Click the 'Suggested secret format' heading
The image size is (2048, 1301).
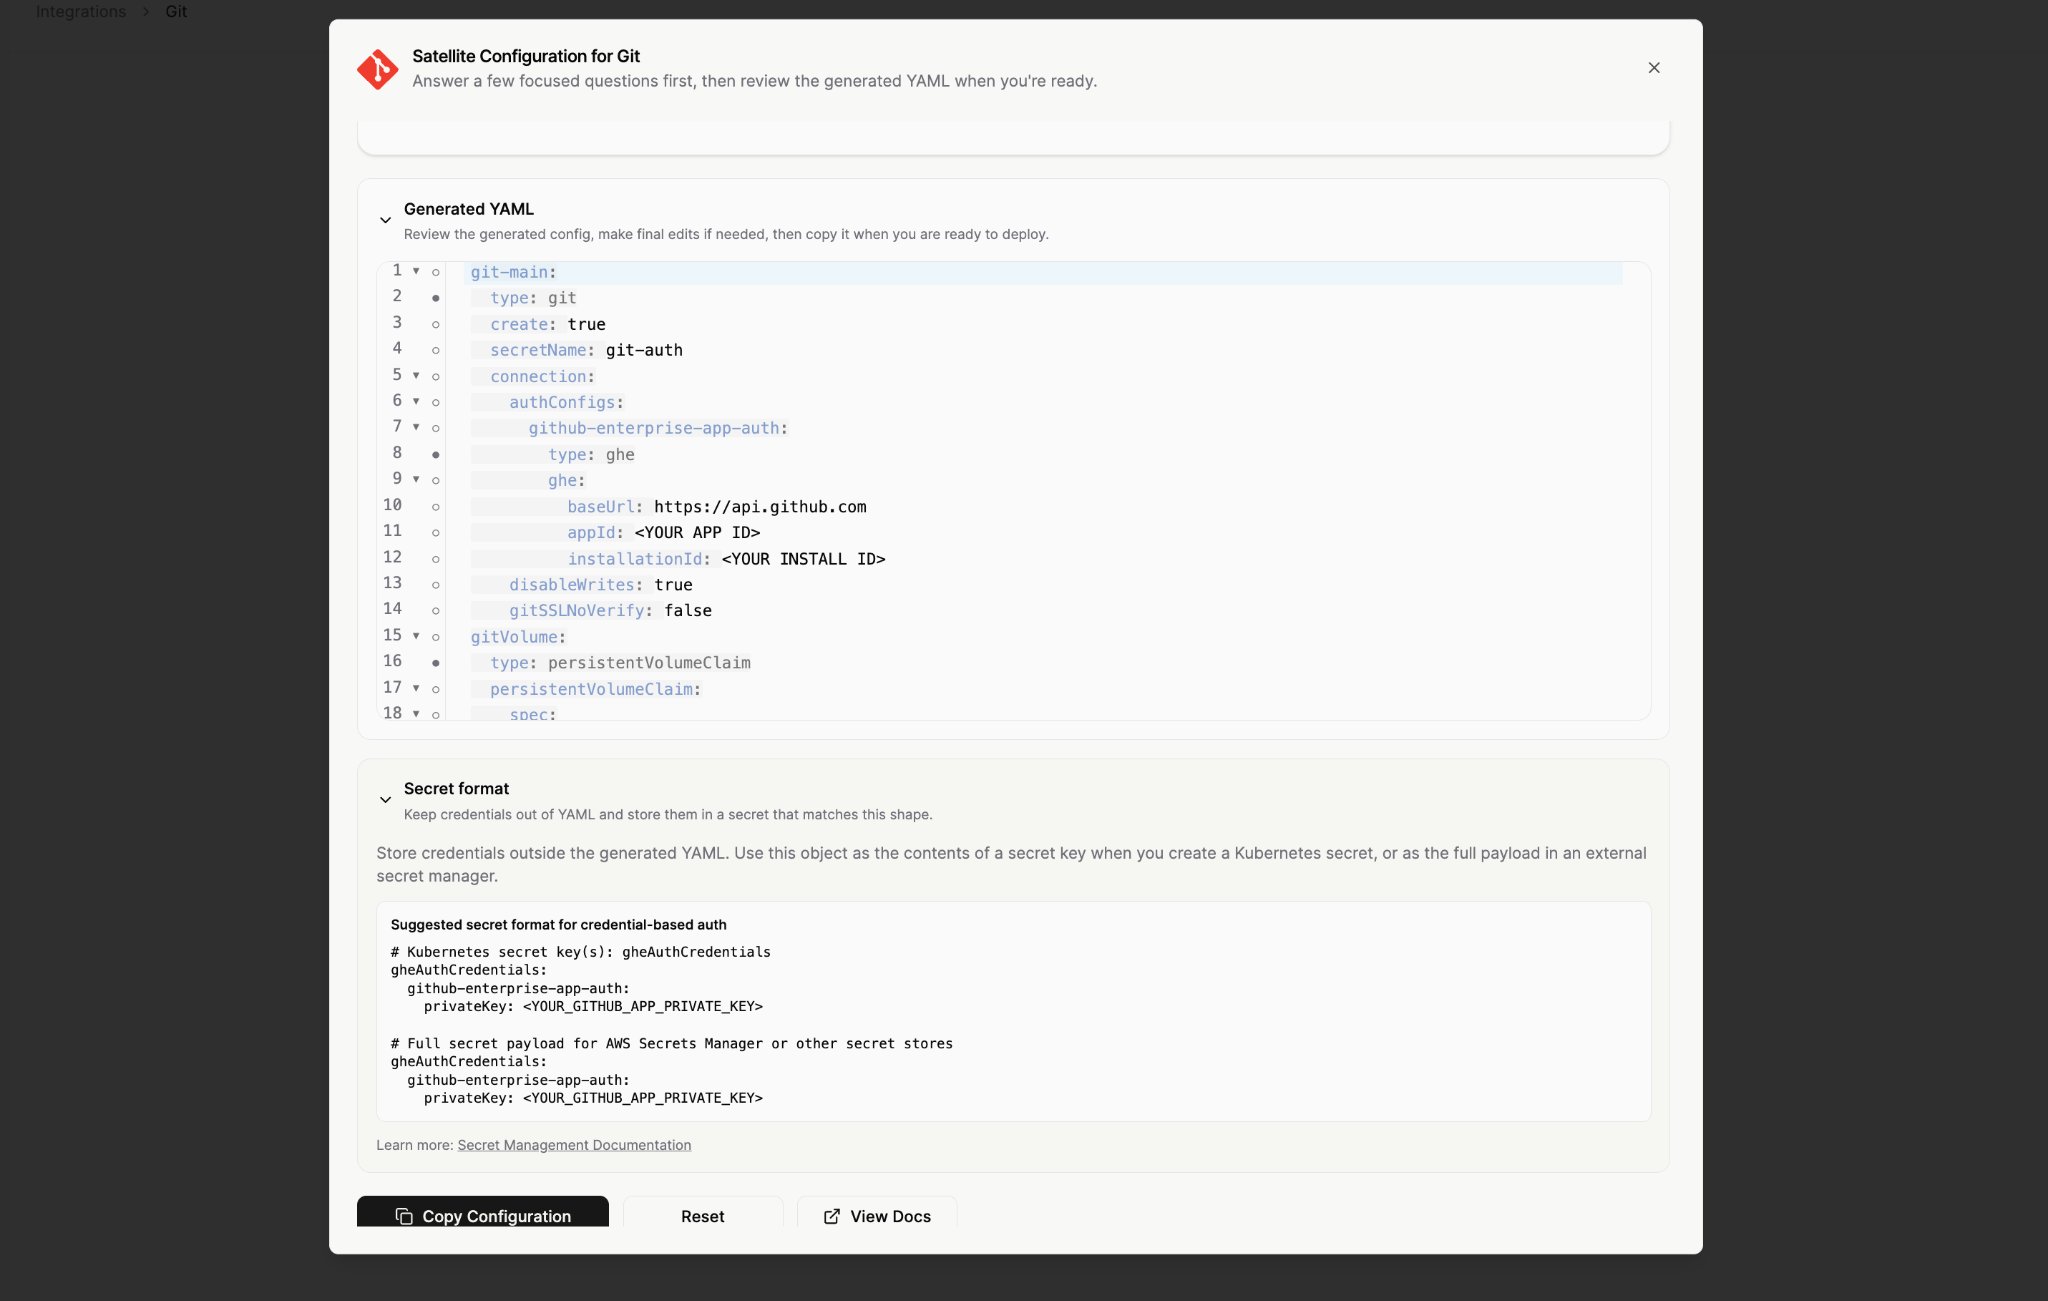pyautogui.click(x=558, y=925)
